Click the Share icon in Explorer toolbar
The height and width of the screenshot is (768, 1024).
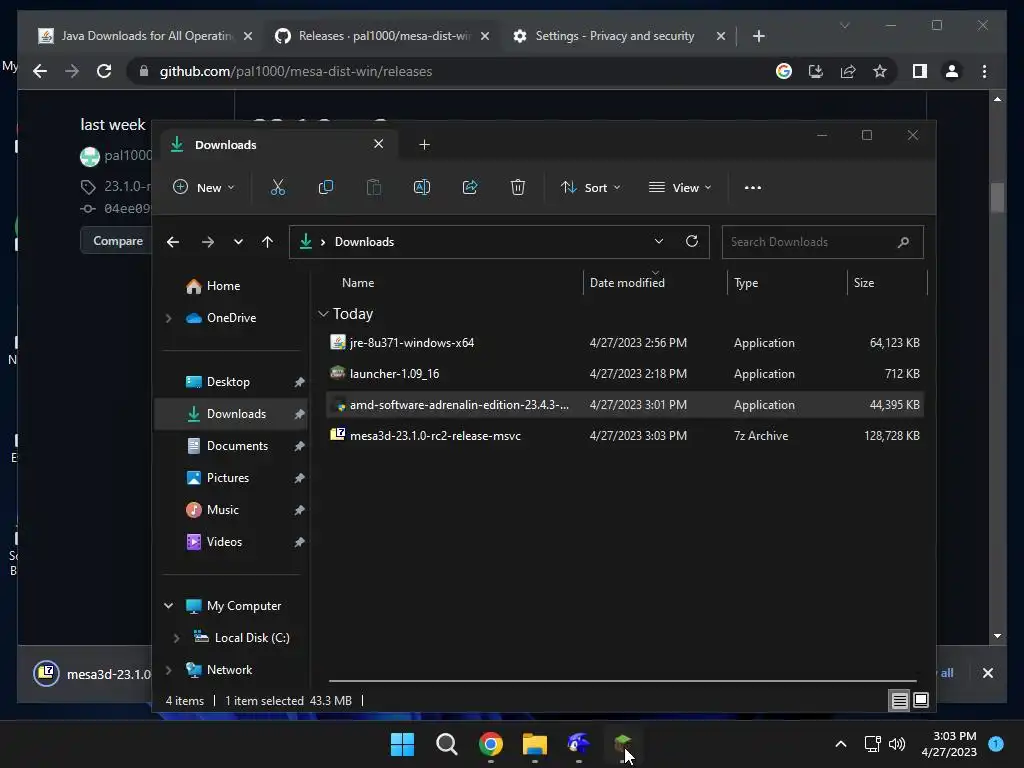470,187
